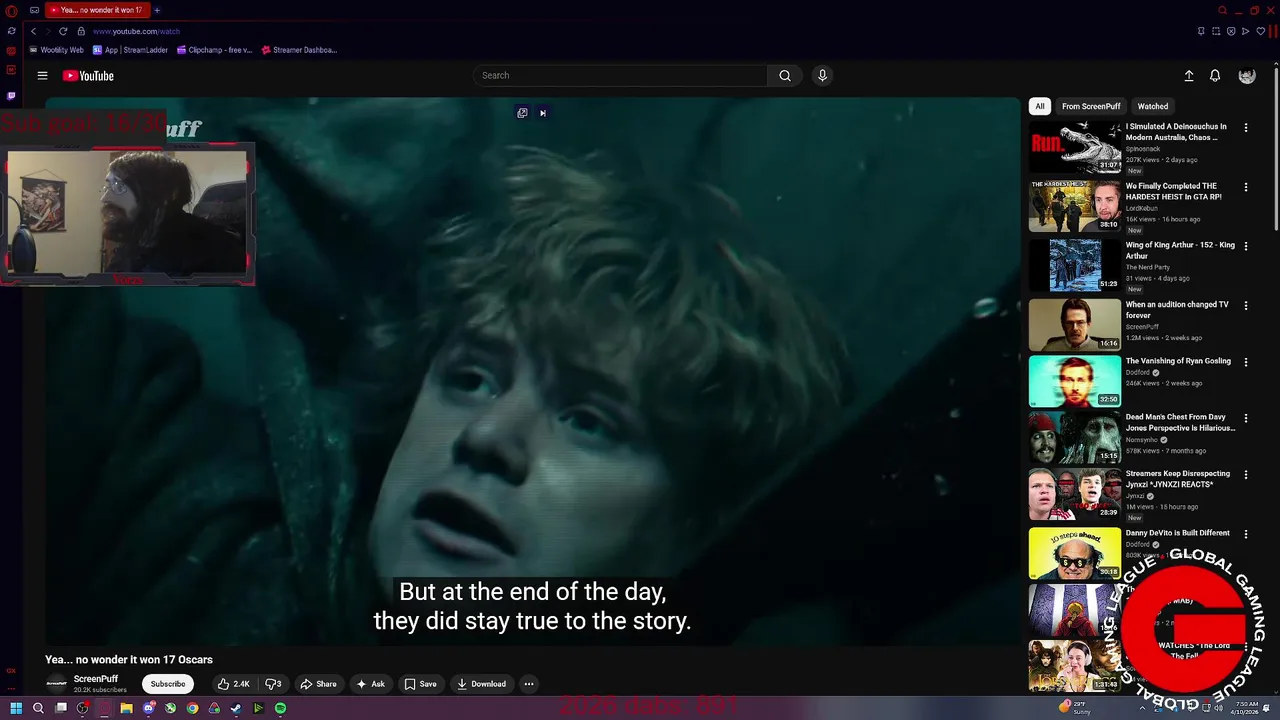Open Chrome from taskbar
The height and width of the screenshot is (720, 1280).
[x=192, y=708]
